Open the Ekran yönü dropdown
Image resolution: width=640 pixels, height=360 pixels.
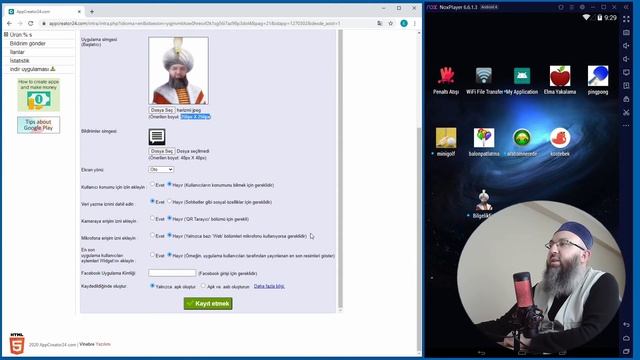pos(161,169)
